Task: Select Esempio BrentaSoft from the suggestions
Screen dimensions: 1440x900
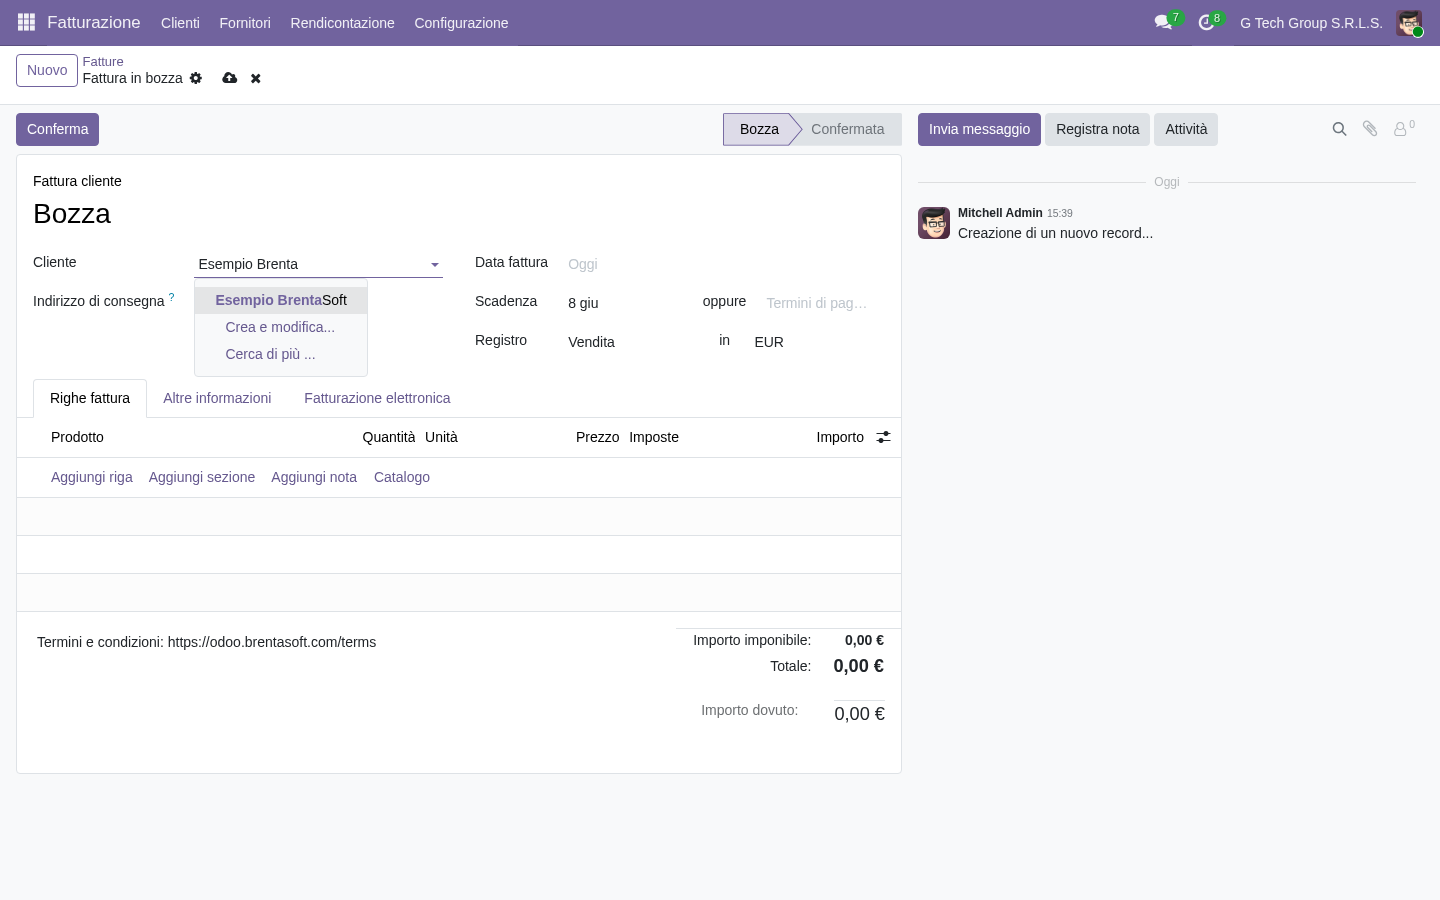Action: coord(281,300)
